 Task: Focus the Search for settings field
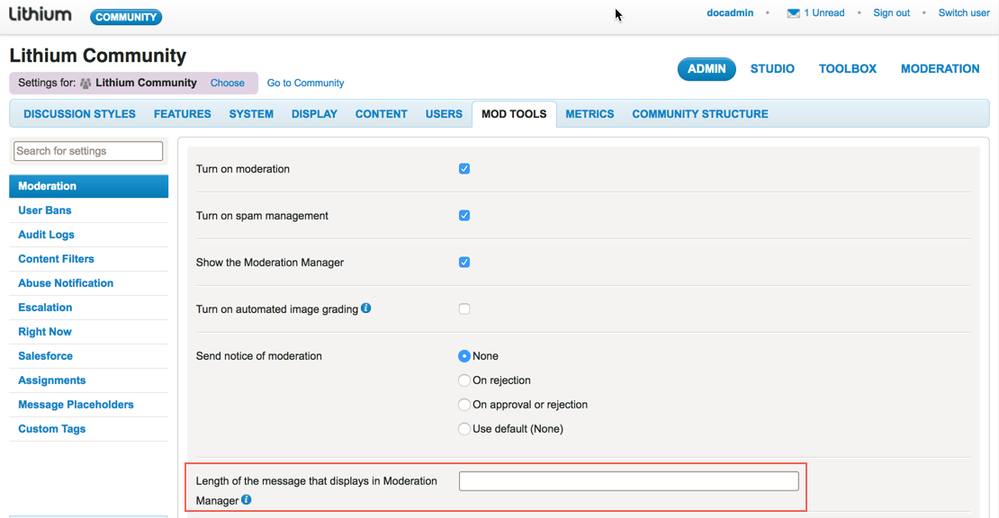(89, 151)
